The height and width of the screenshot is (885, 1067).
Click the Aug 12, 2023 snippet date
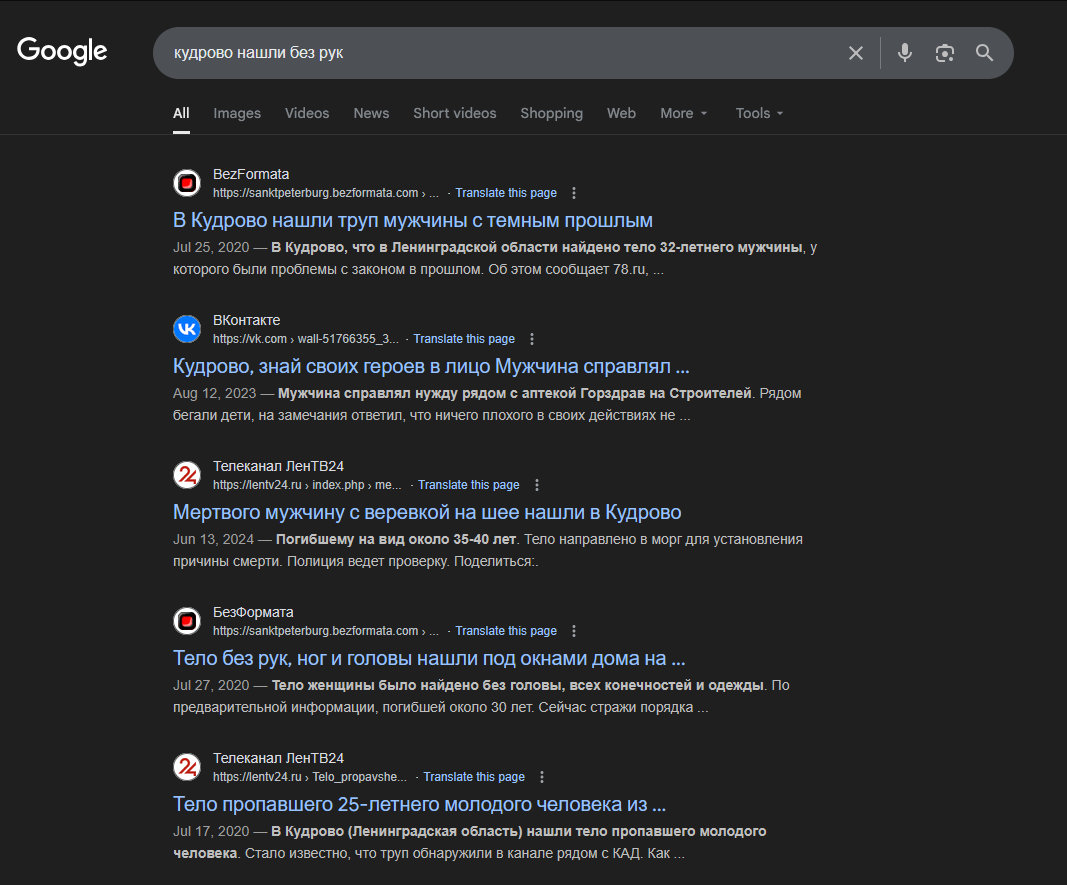tap(214, 394)
